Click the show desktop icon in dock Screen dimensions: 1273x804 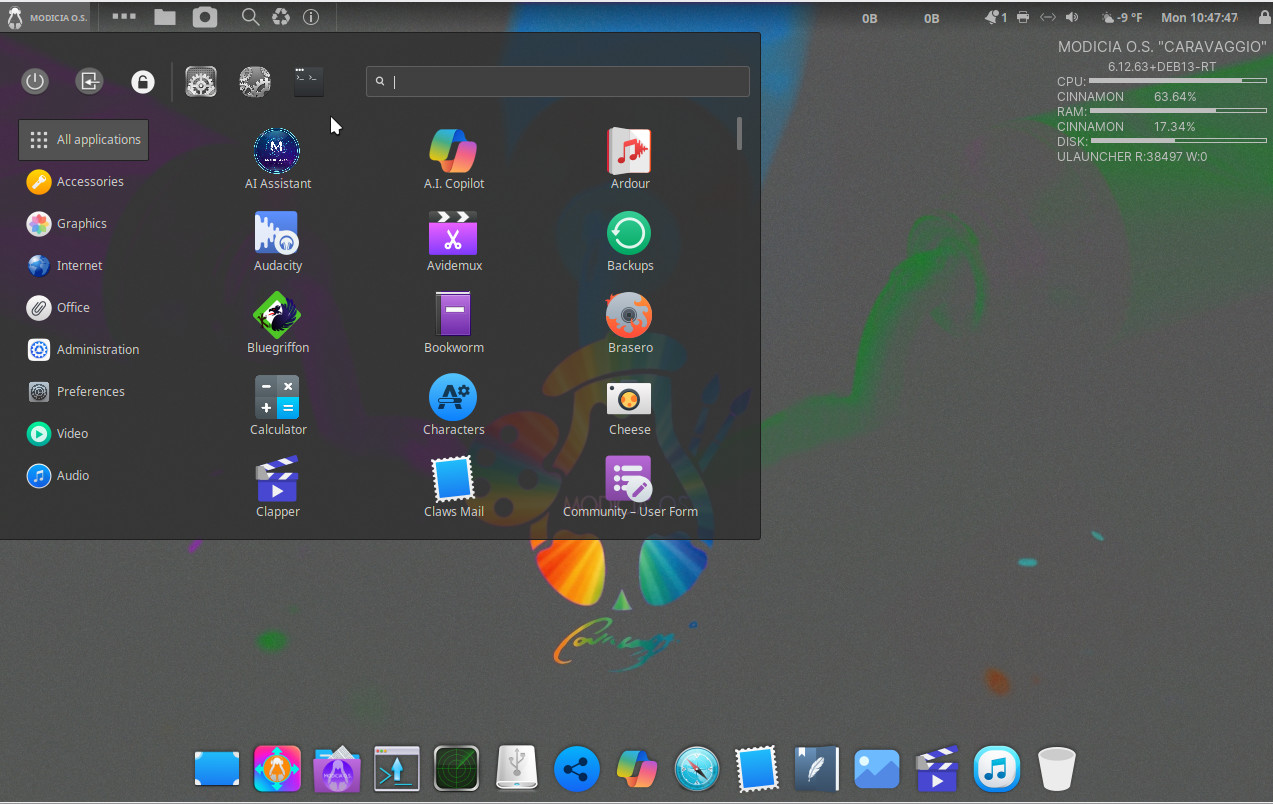[217, 769]
